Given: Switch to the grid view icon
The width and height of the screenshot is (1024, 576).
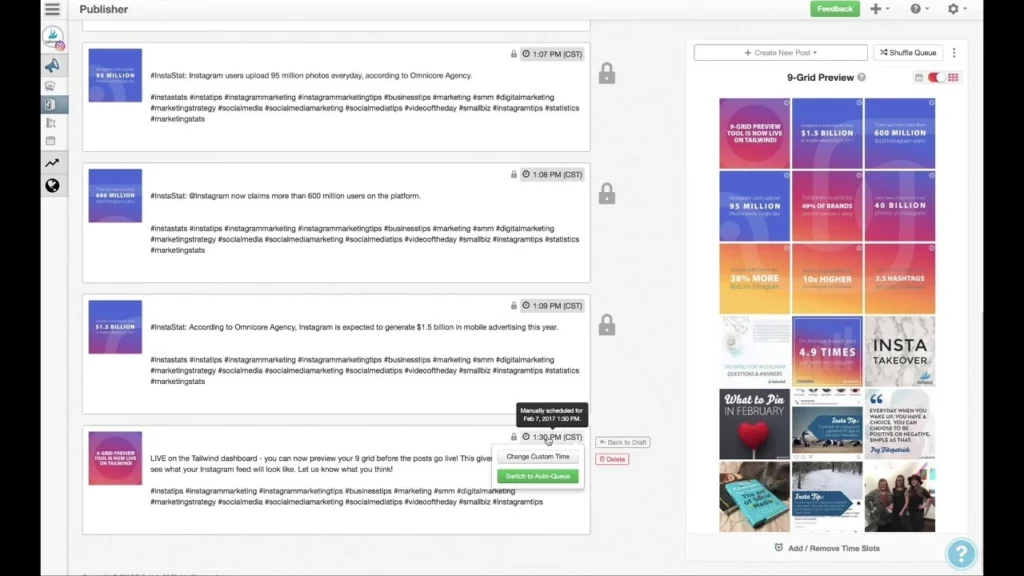Looking at the screenshot, I should [953, 78].
